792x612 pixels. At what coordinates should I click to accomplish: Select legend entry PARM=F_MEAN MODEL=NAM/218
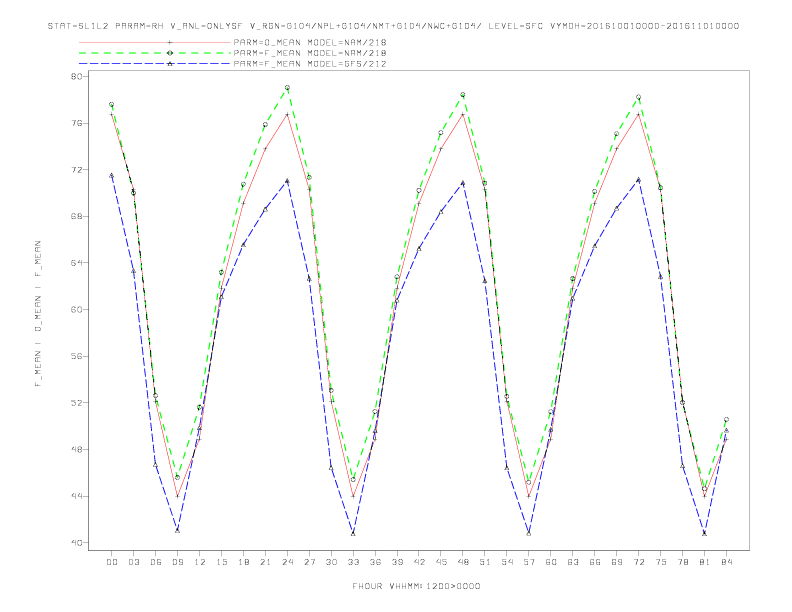click(310, 53)
